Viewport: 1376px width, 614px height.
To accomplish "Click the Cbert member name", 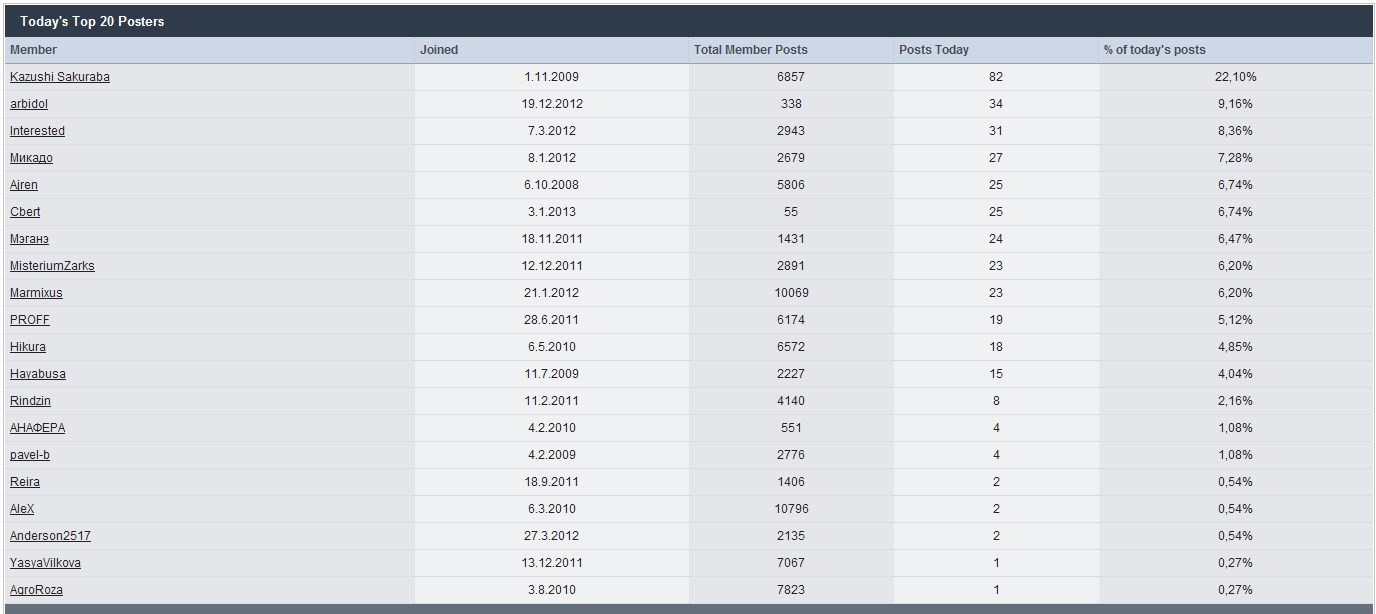I will 25,212.
